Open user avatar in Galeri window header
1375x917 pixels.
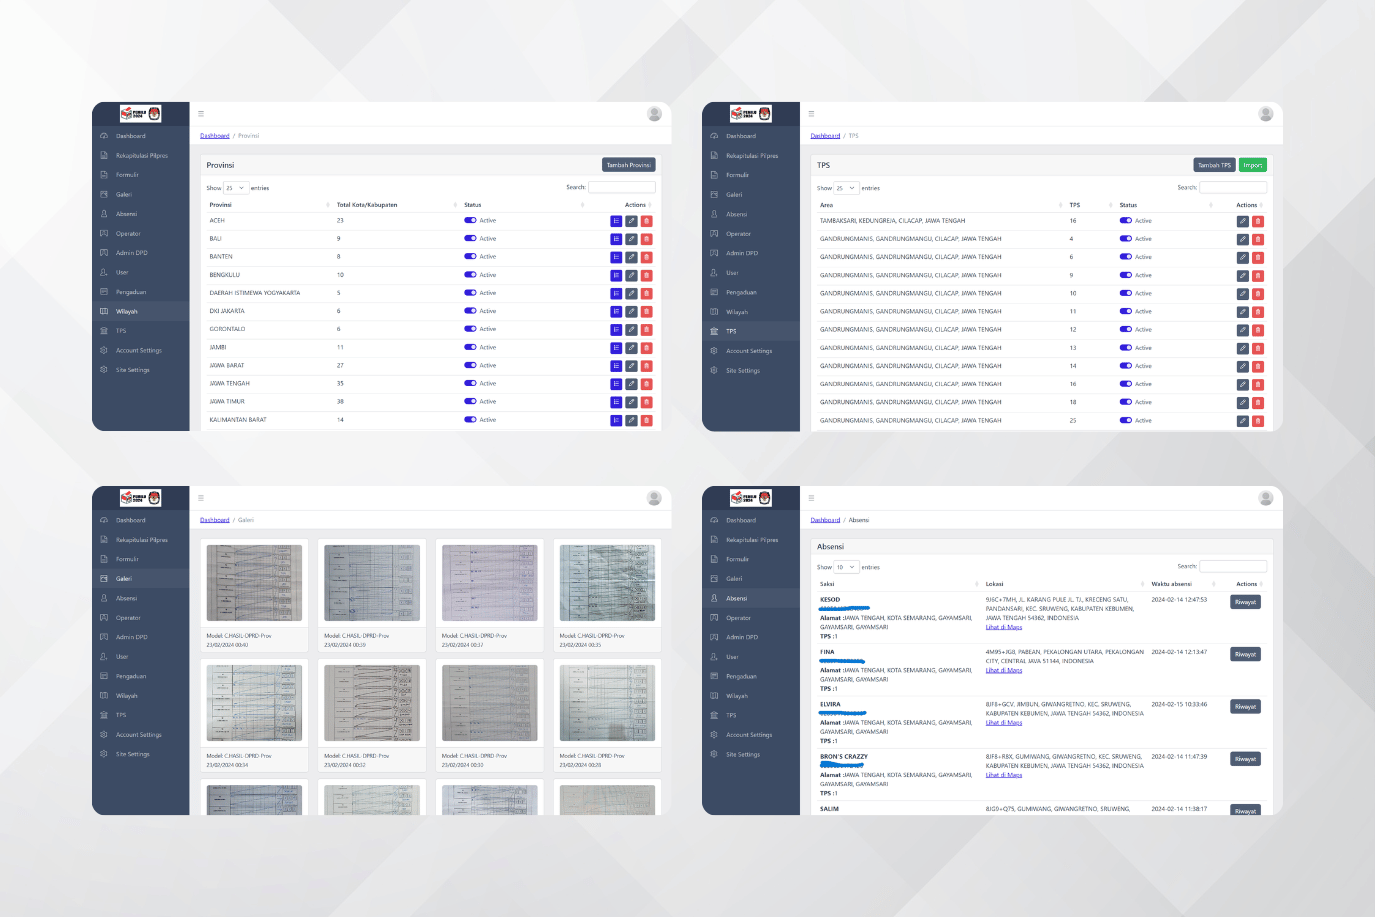pyautogui.click(x=654, y=498)
